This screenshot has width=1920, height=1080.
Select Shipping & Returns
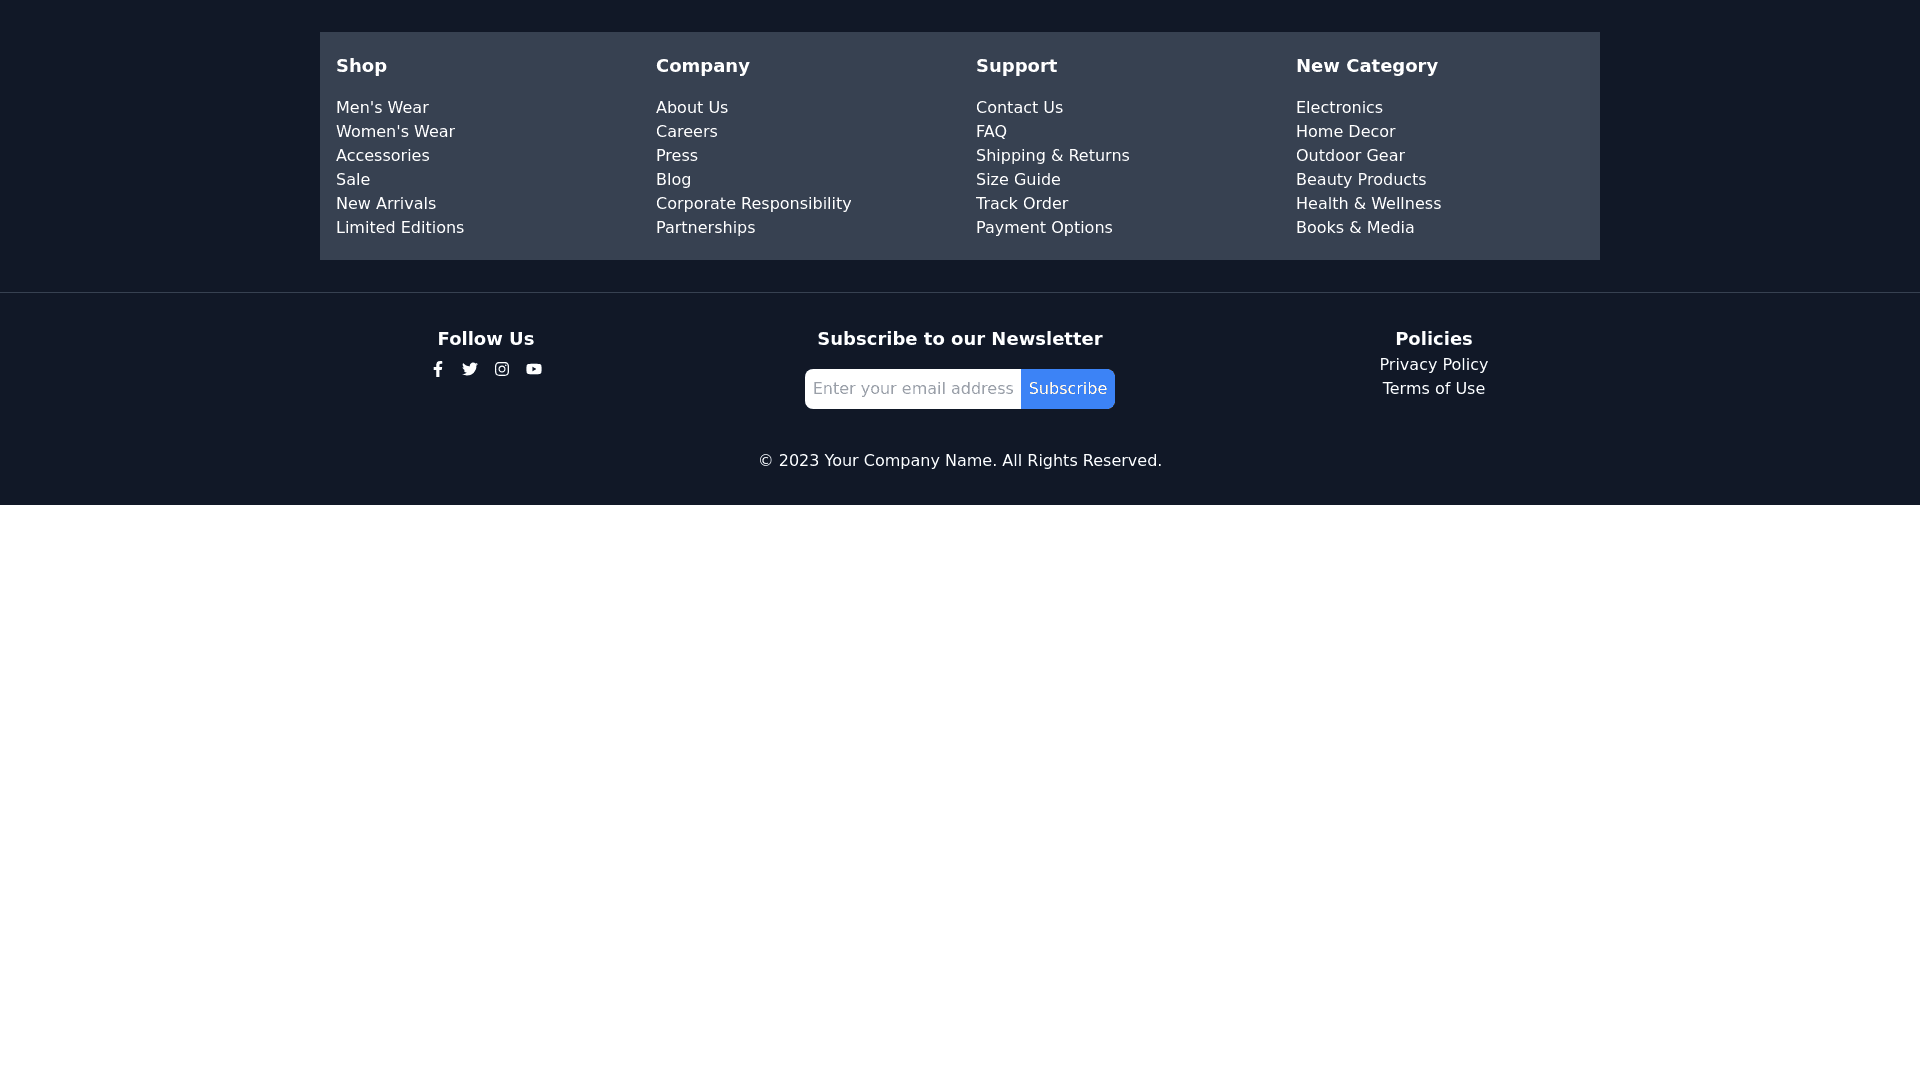click(x=1052, y=156)
